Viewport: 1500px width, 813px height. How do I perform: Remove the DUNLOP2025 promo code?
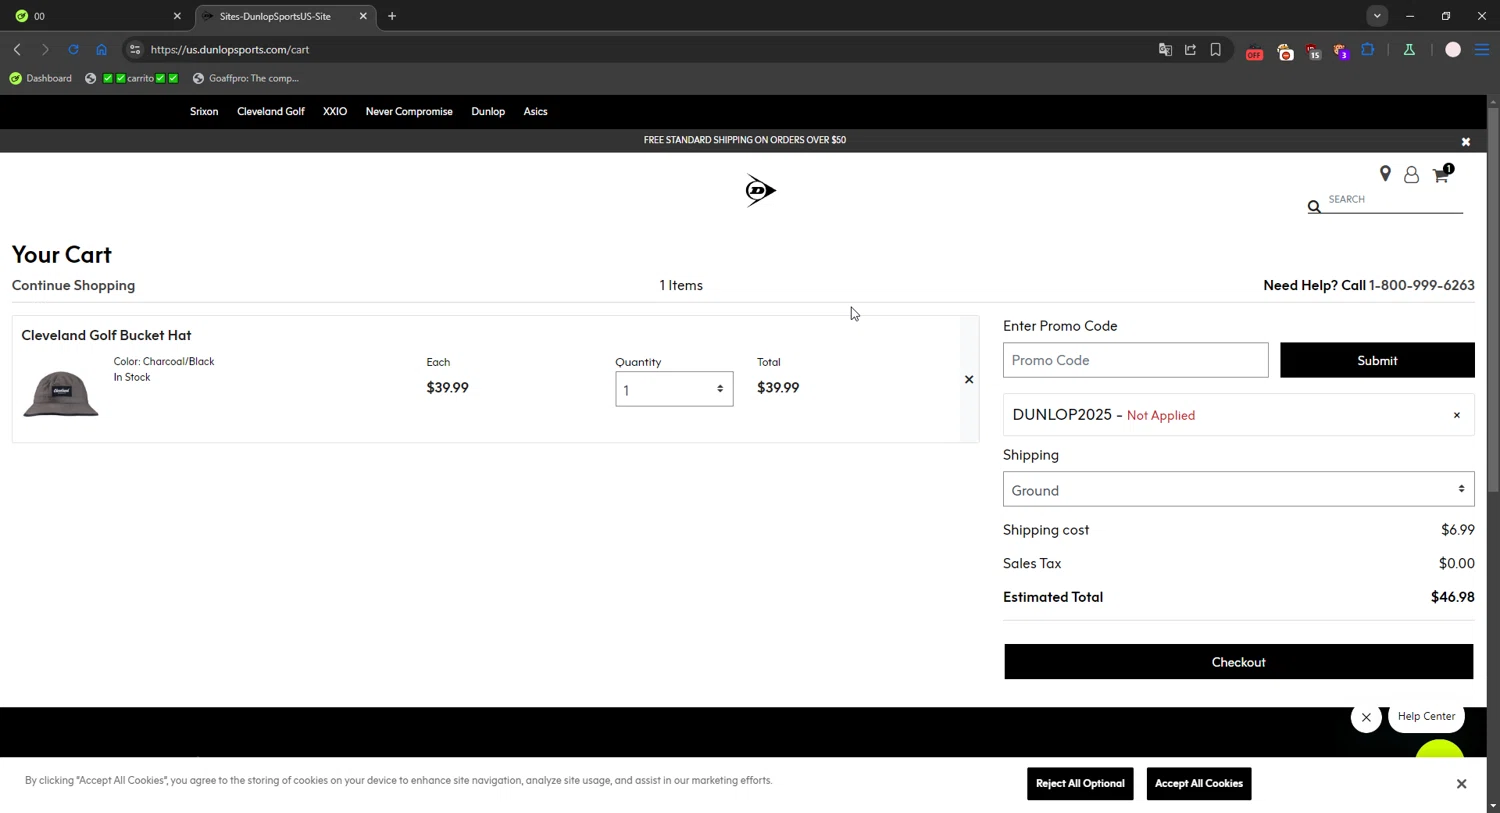(x=1456, y=415)
